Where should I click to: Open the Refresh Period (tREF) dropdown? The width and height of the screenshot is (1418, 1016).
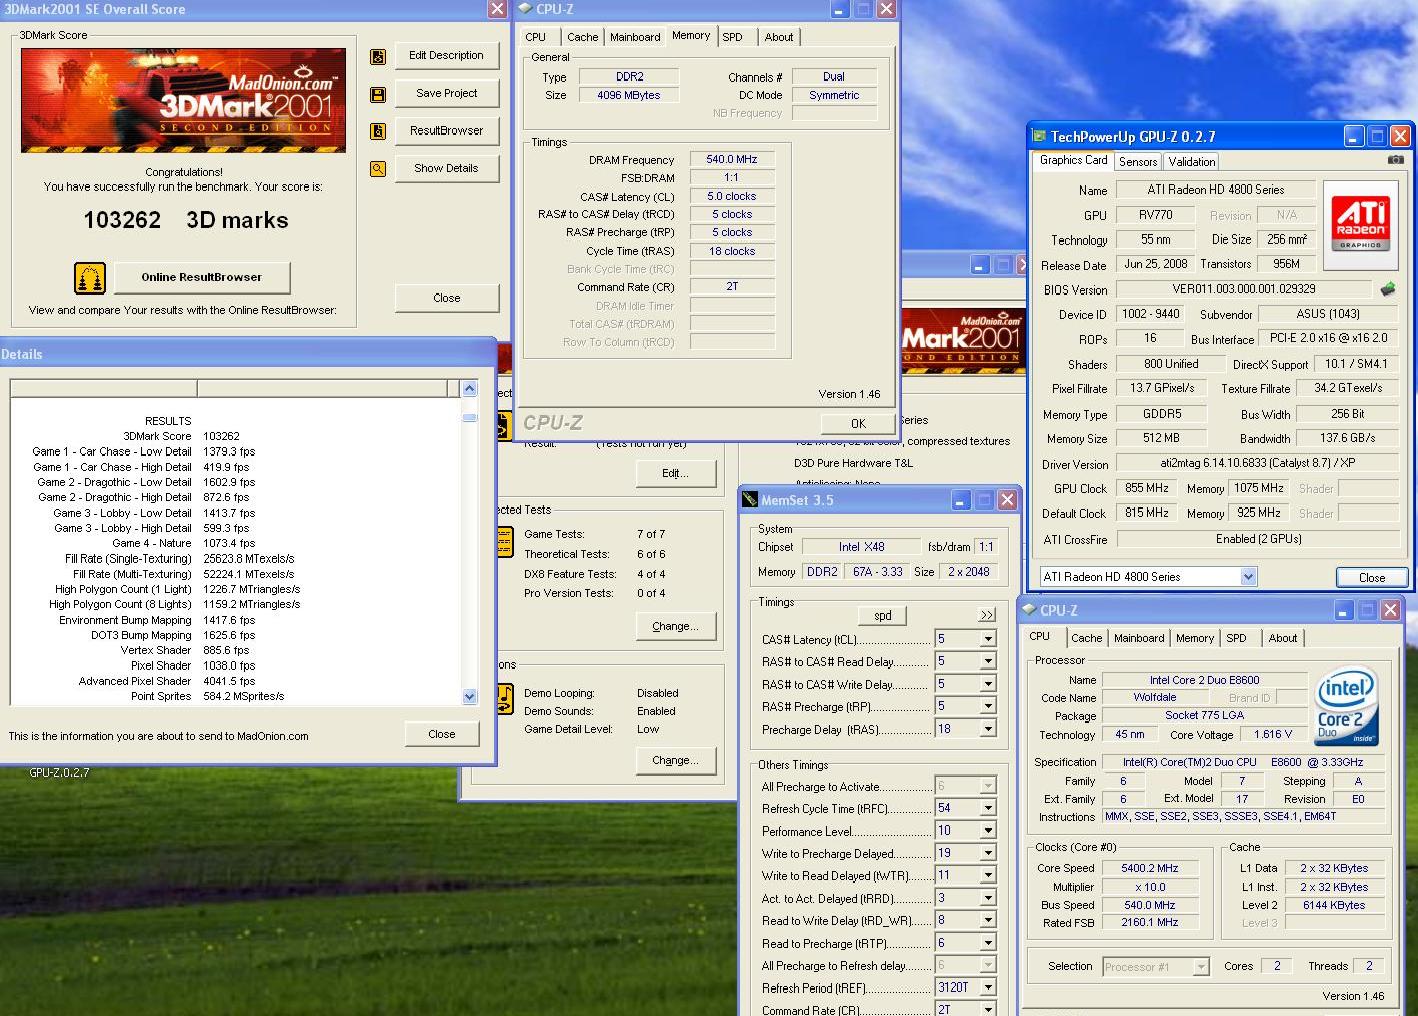pos(988,988)
